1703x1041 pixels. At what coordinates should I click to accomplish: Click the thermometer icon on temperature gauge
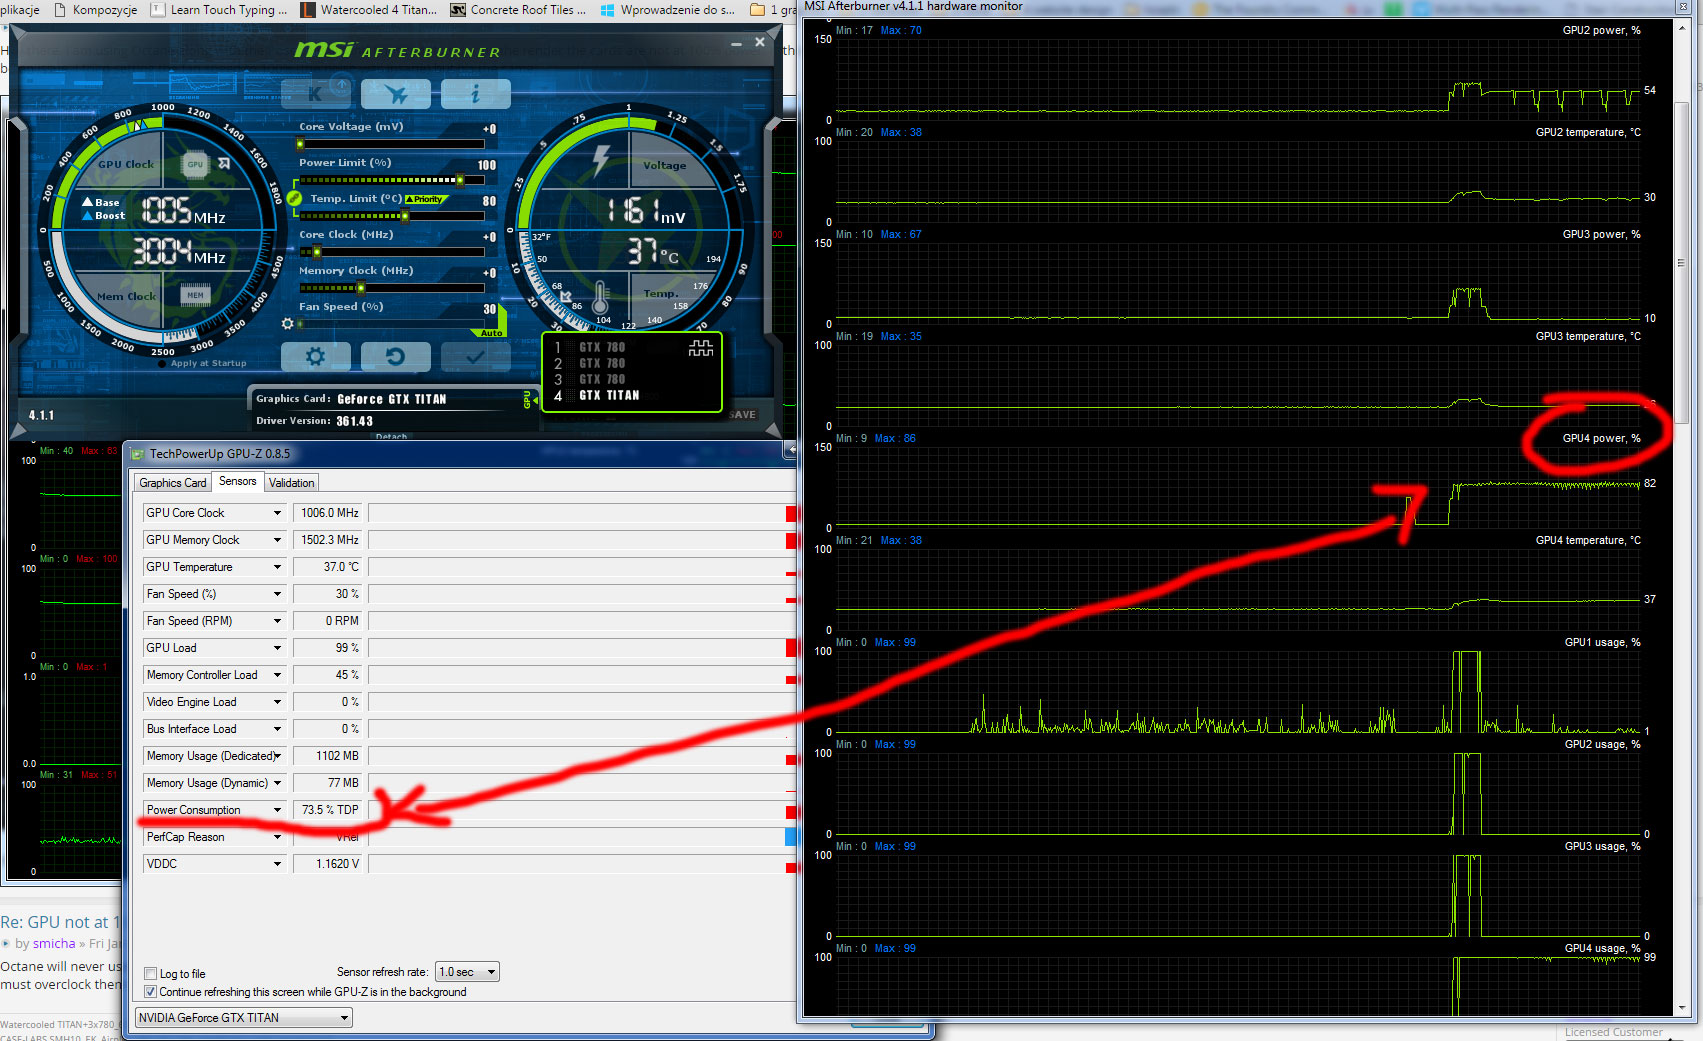coord(600,298)
